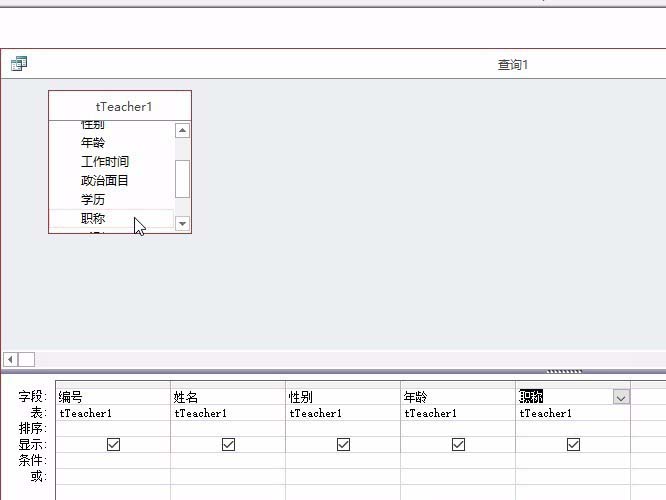Click the 年龄 field cell in grid

[x=458, y=397]
